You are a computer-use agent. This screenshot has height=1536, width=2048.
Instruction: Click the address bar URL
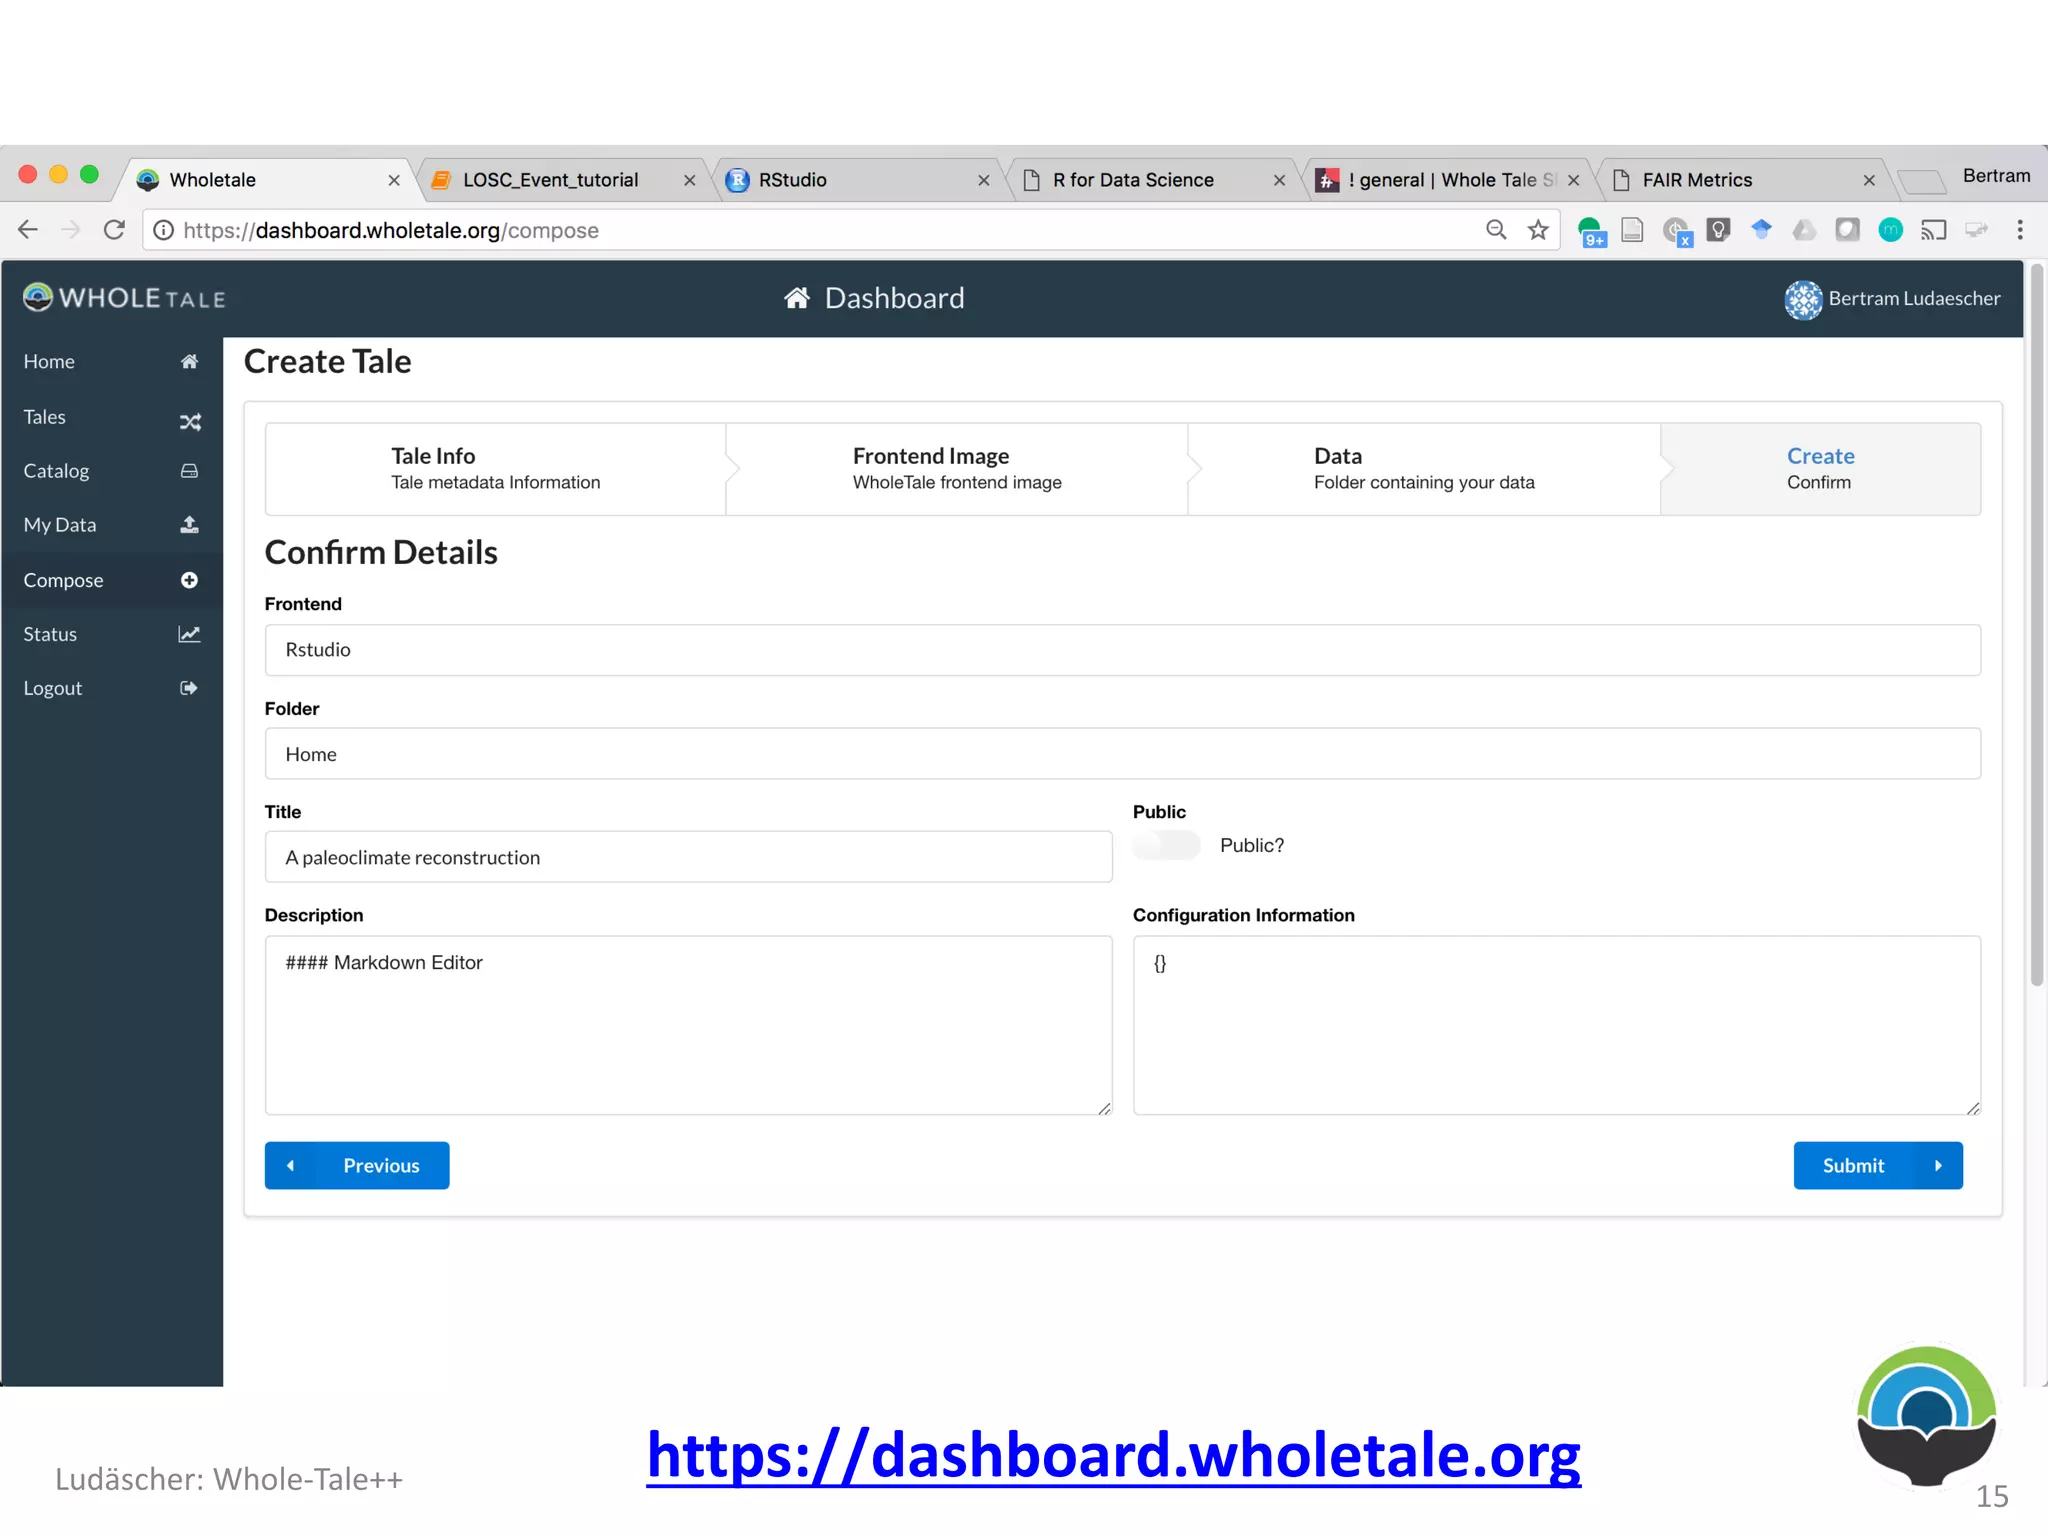[x=391, y=231]
